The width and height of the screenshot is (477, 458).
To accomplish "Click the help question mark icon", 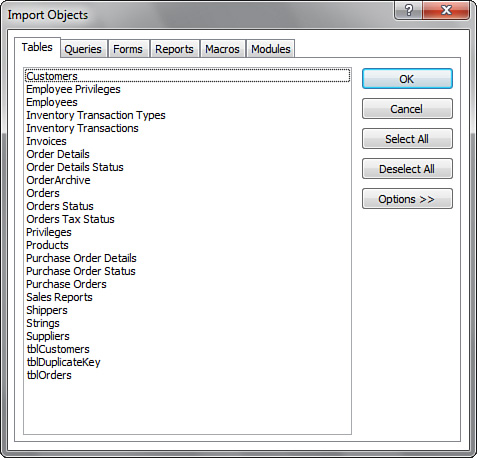I will coord(408,10).
